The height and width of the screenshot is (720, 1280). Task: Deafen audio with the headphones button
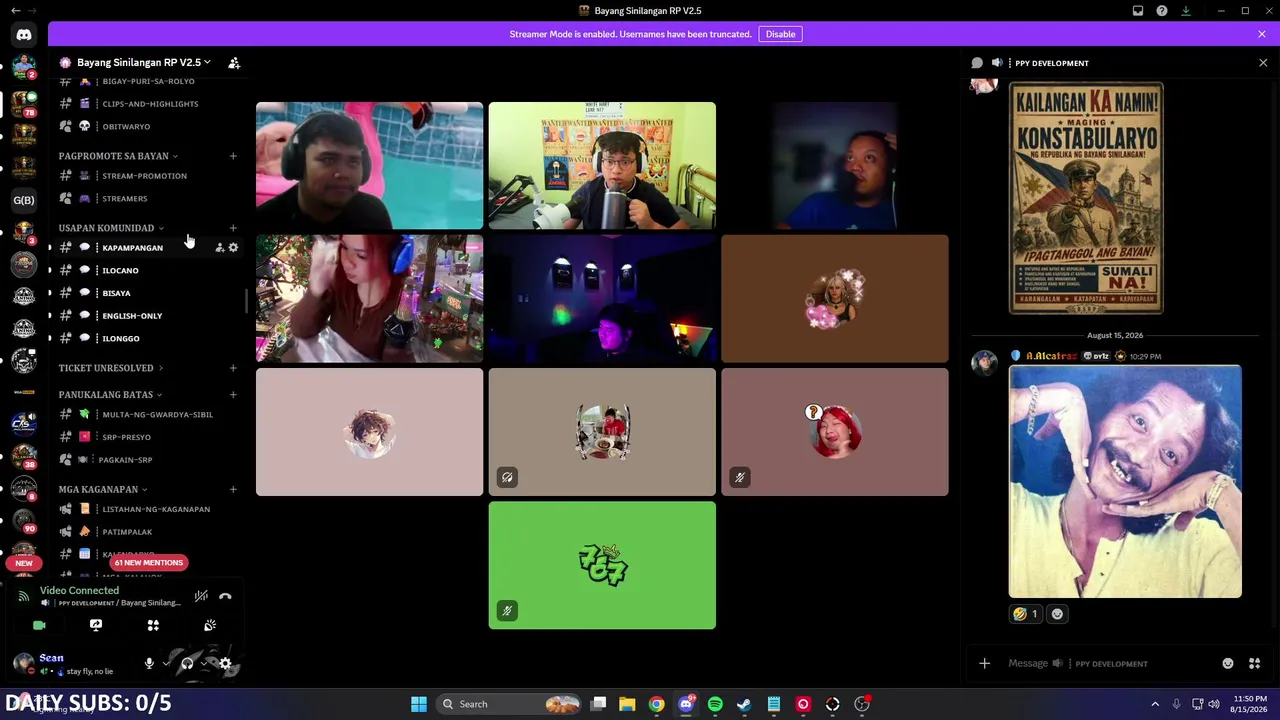[187, 663]
